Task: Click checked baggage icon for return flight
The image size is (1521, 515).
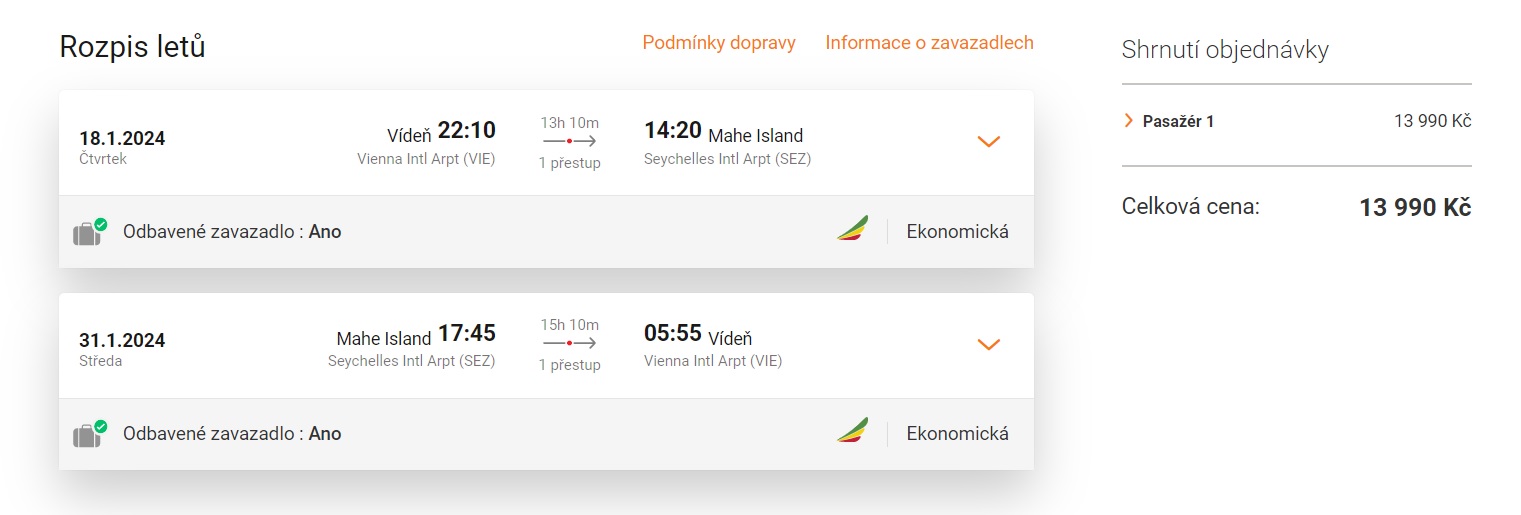Action: click(x=89, y=434)
